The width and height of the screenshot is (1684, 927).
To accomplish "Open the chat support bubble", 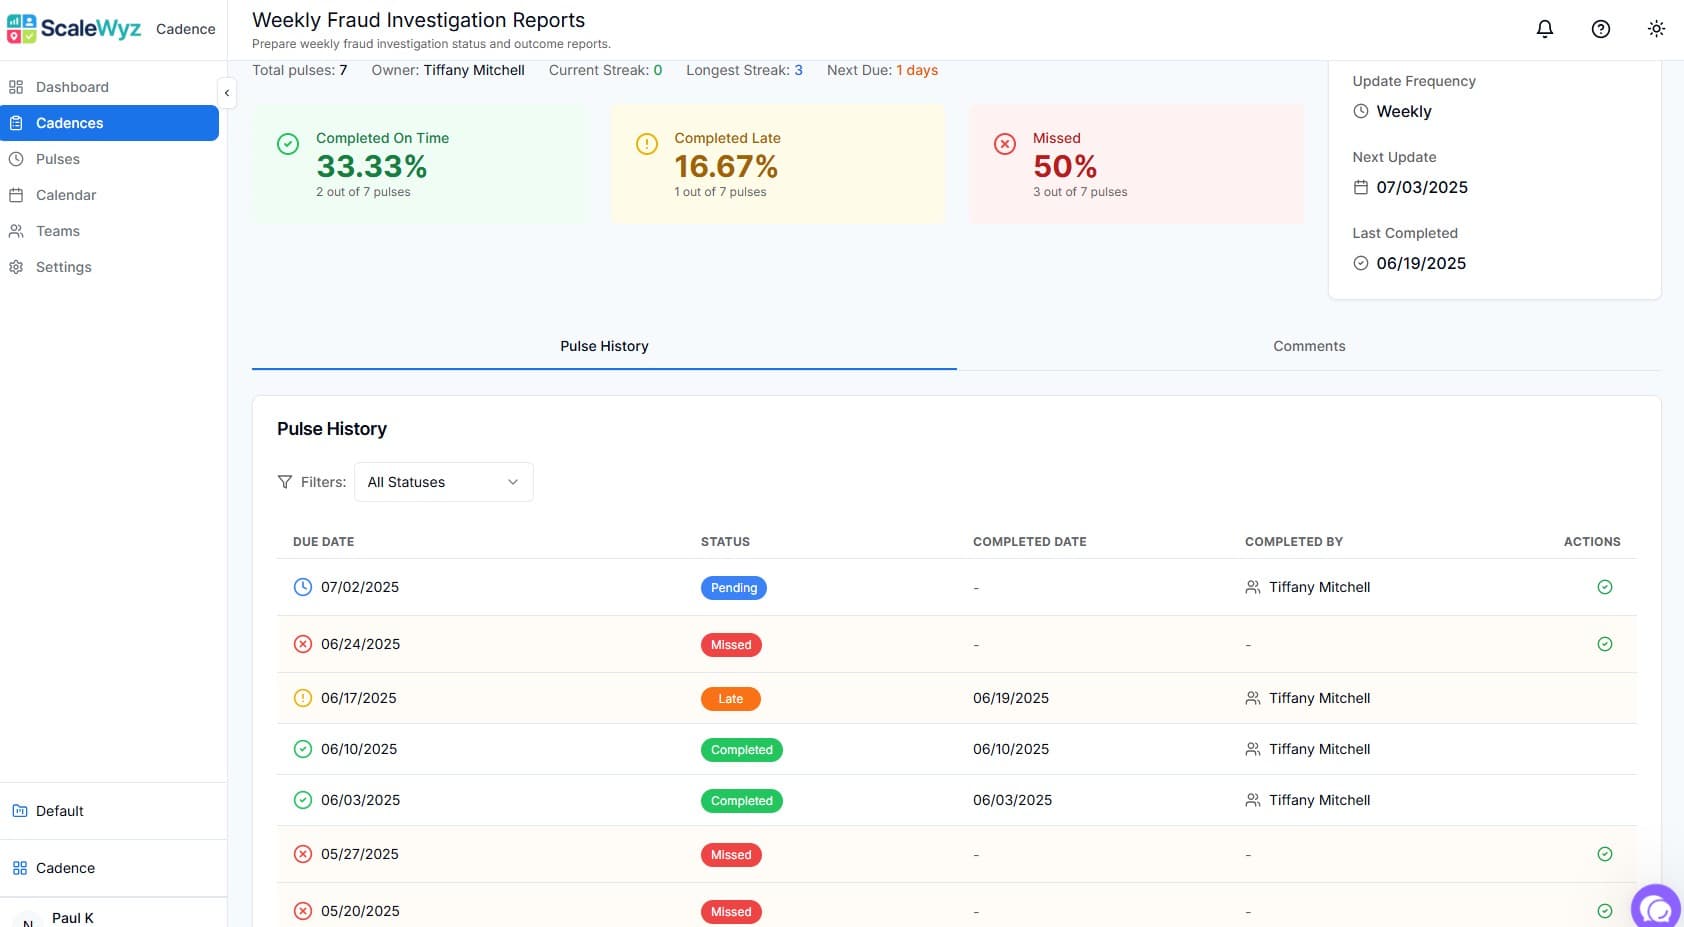I will tap(1656, 908).
